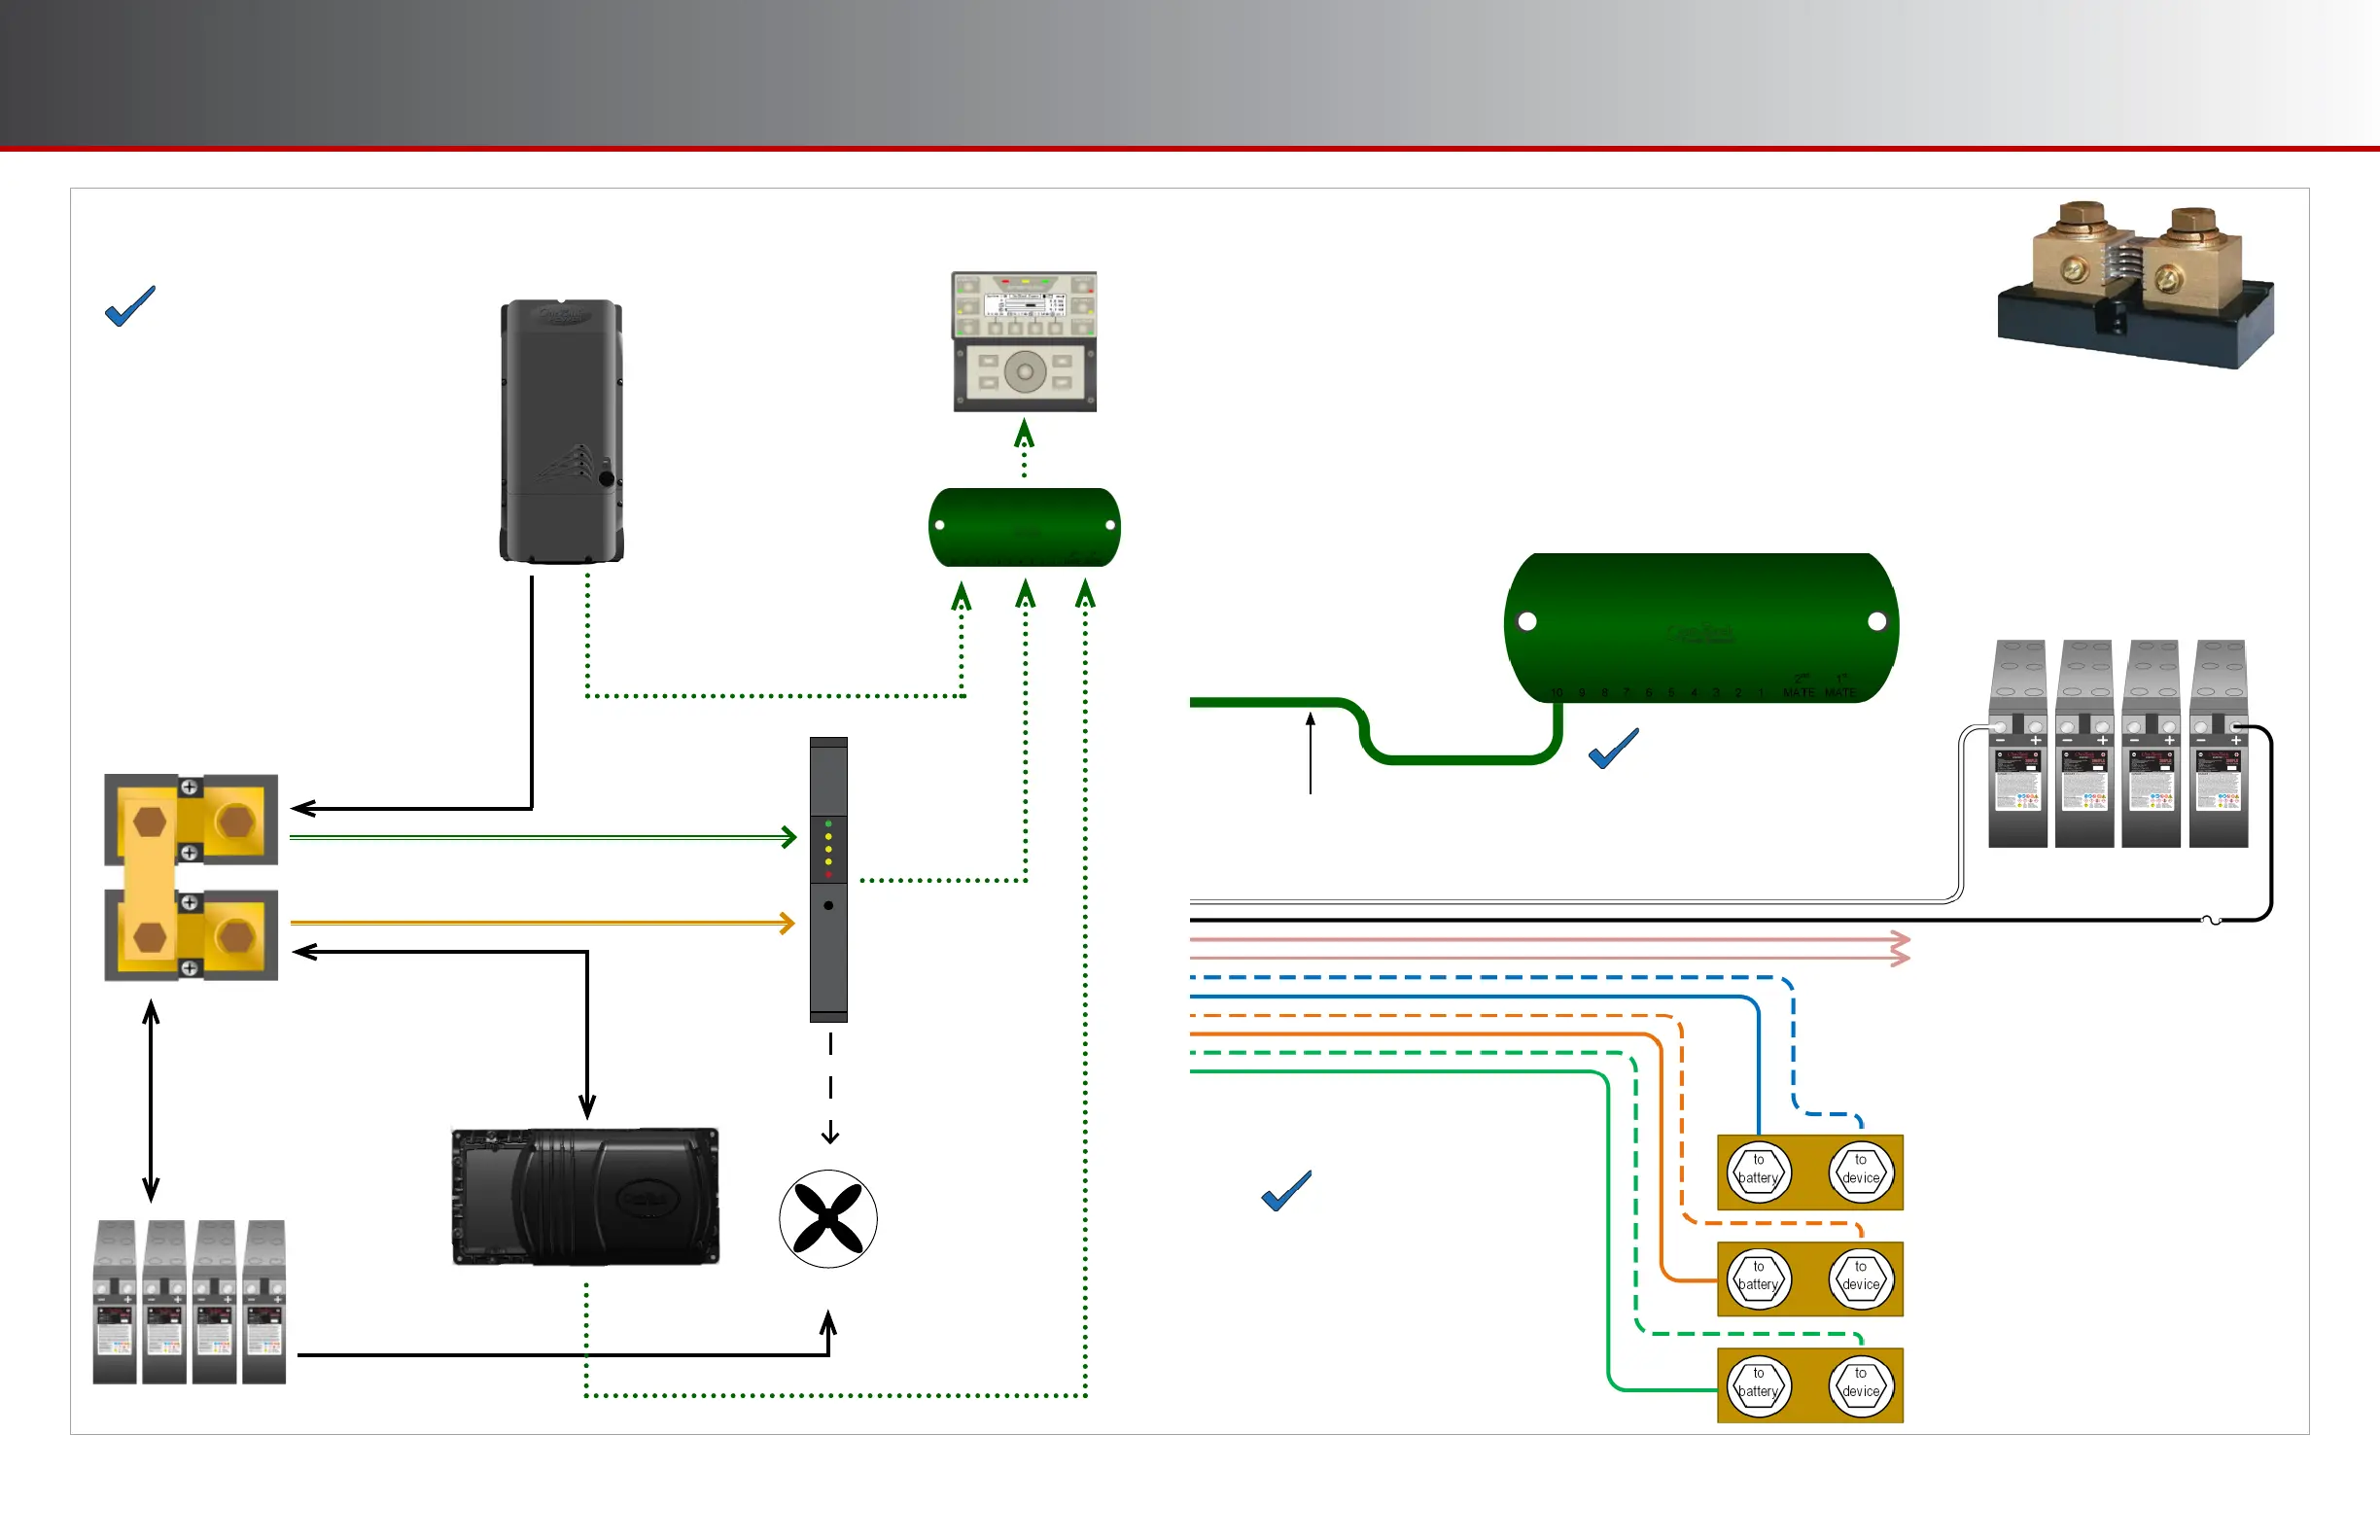
Task: Click blue checkmark beside the charge controller
Action: [x=130, y=306]
